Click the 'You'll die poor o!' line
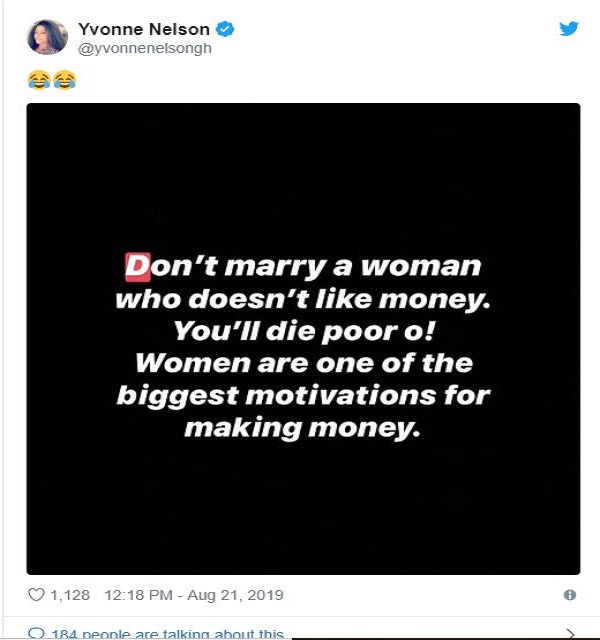This screenshot has height=640, width=600. click(300, 330)
